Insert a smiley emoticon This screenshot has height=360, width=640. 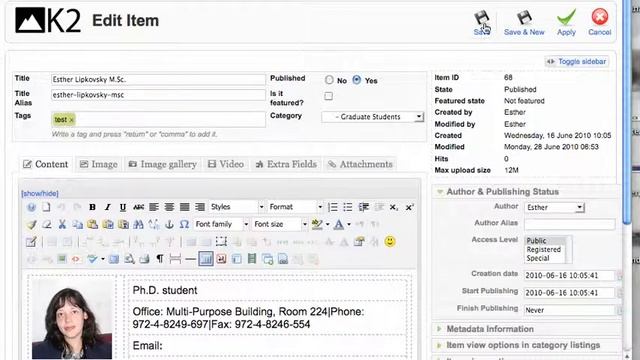[x=390, y=242]
